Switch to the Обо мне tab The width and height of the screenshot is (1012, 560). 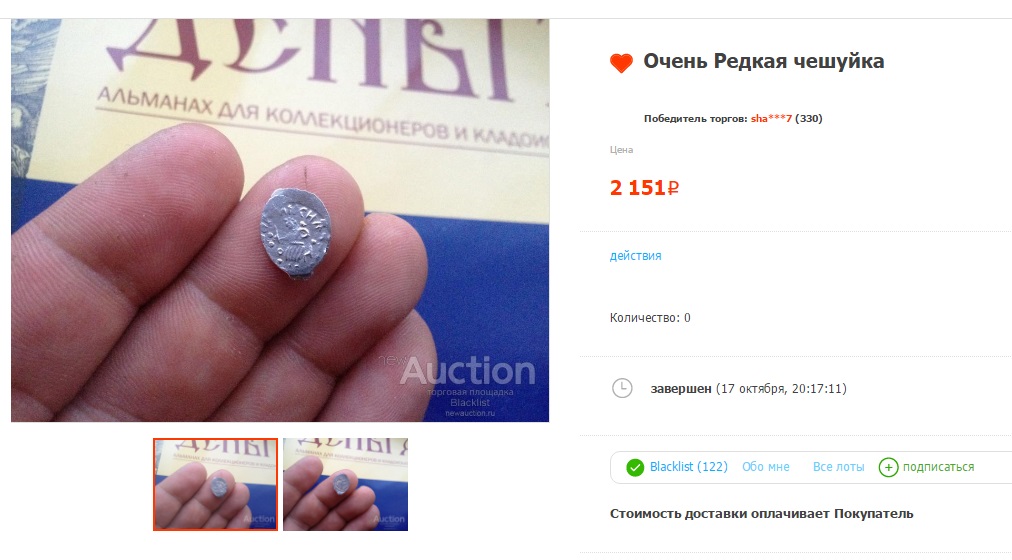[765, 466]
